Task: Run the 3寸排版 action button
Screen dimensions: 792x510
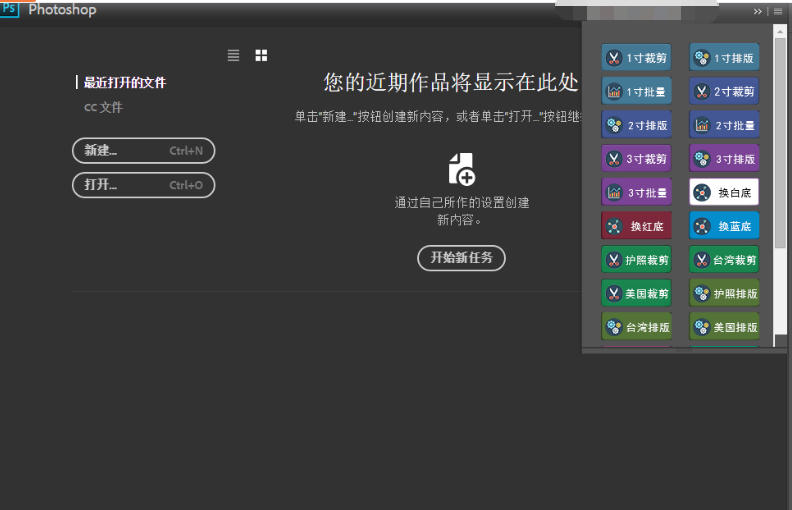Action: [x=724, y=159]
